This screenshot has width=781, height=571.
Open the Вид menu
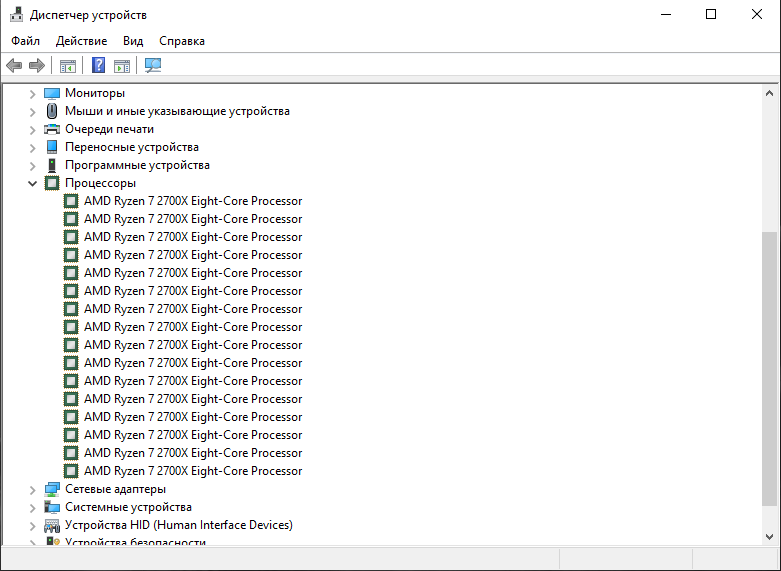point(133,41)
